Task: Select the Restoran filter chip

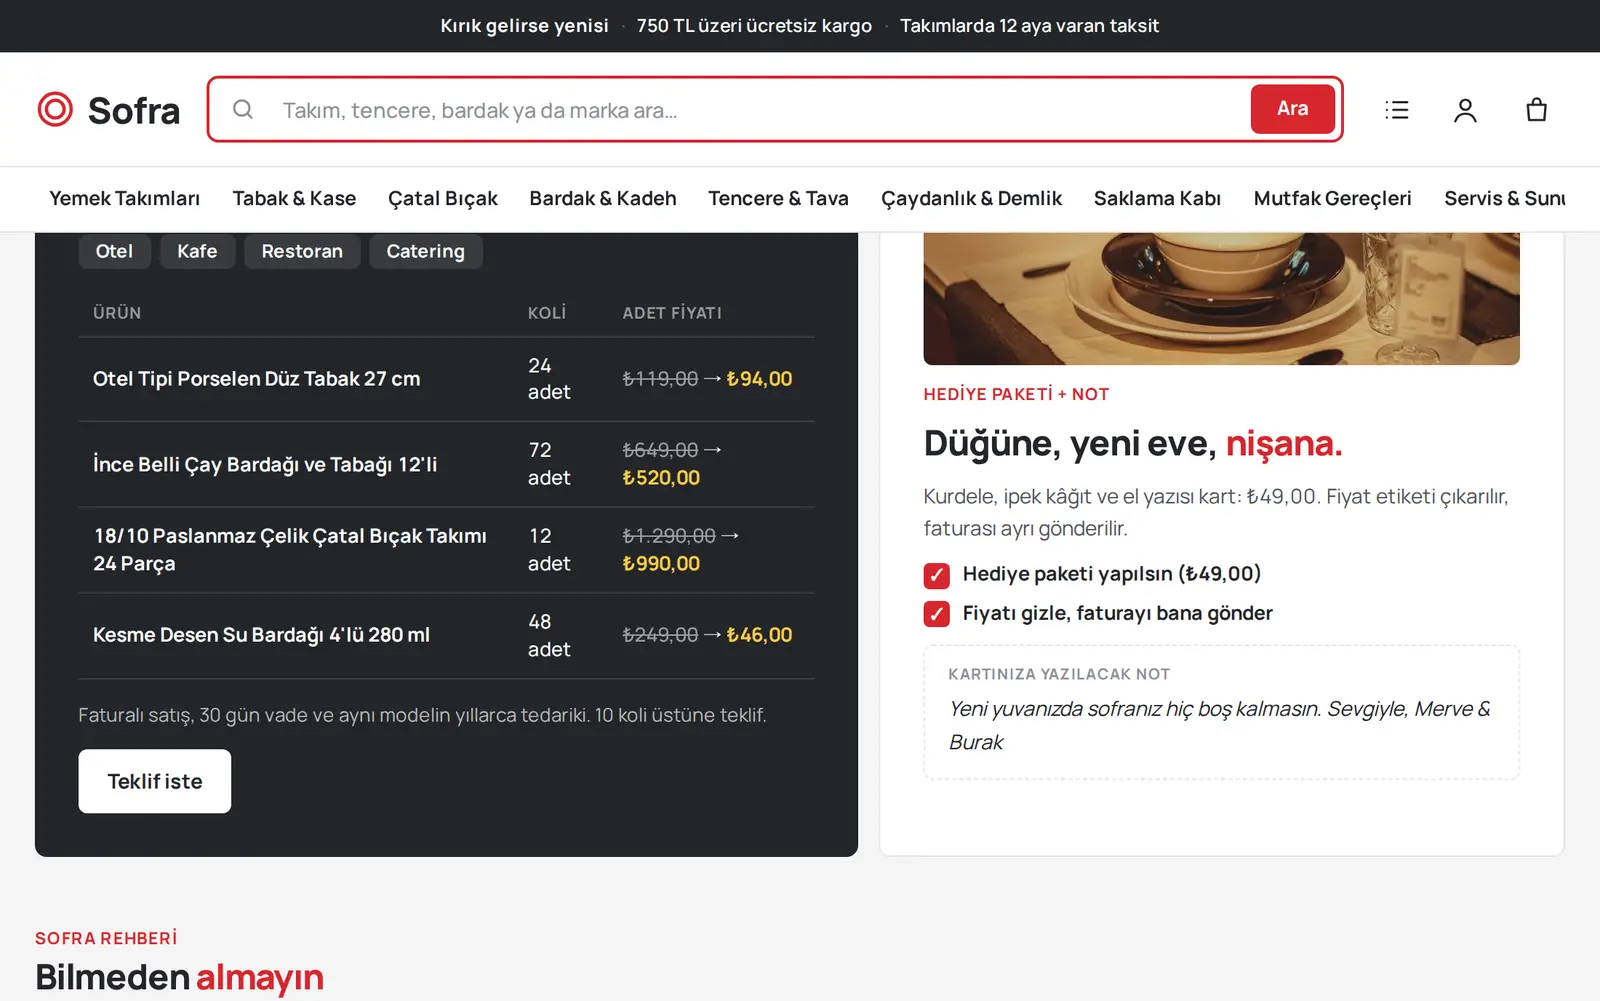Action: click(x=302, y=251)
